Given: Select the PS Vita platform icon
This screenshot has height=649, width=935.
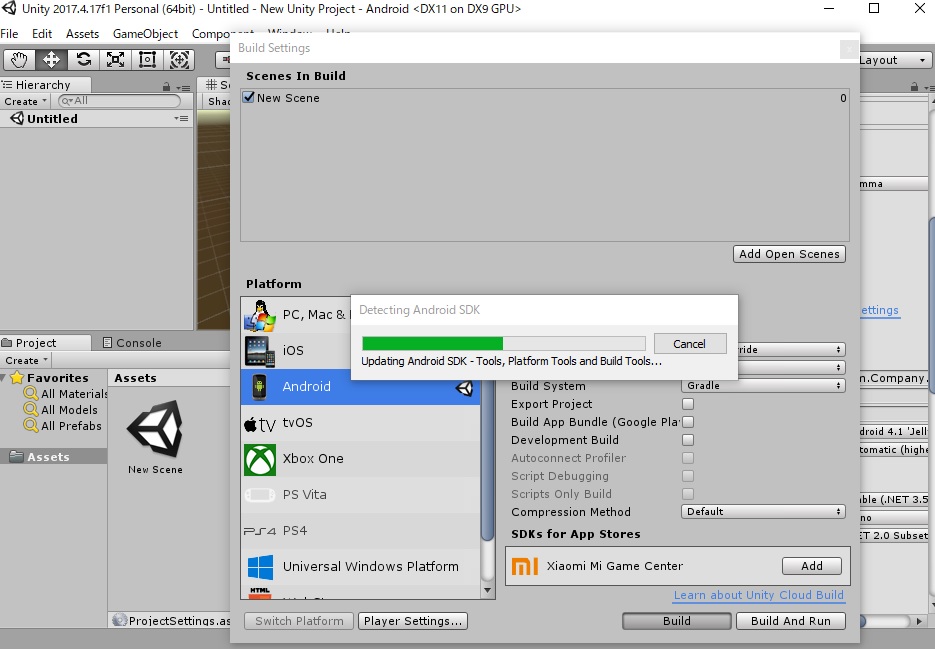Looking at the screenshot, I should [x=260, y=495].
